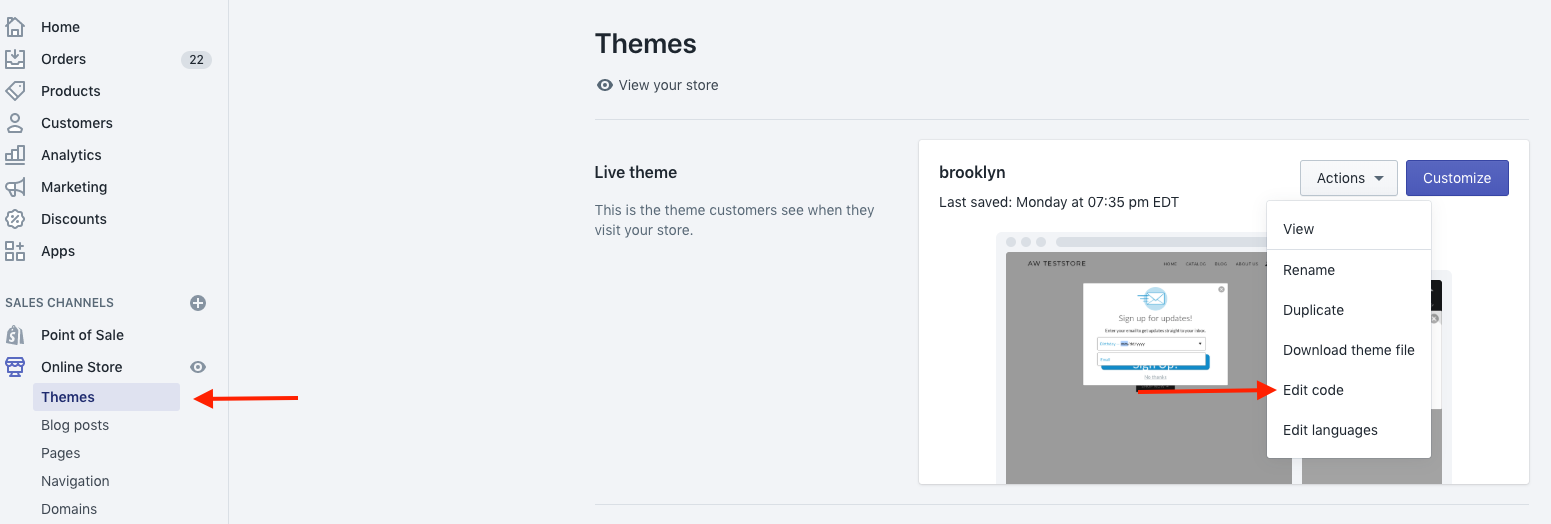Viewport: 1551px width, 524px height.
Task: Click the eye icon next to View your store
Action: click(x=604, y=85)
